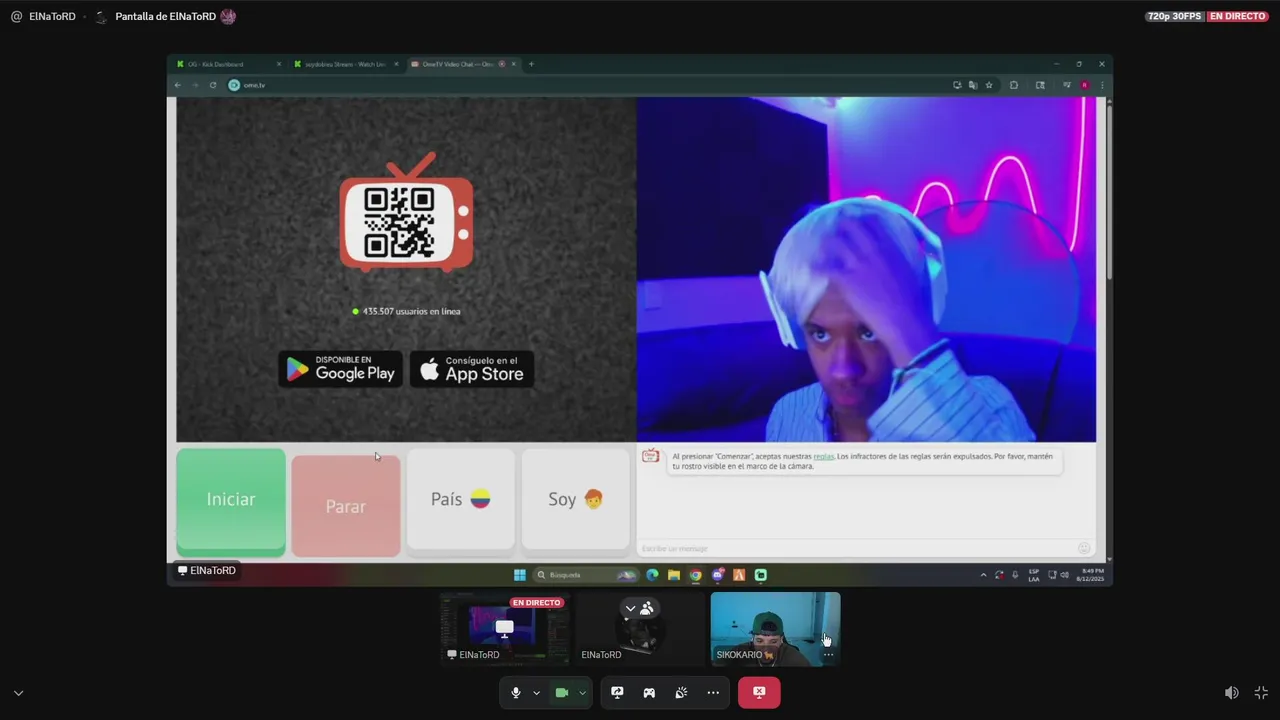1280x720 pixels.
Task: Click ElNaToRD name label over stream
Action: [x=207, y=571]
